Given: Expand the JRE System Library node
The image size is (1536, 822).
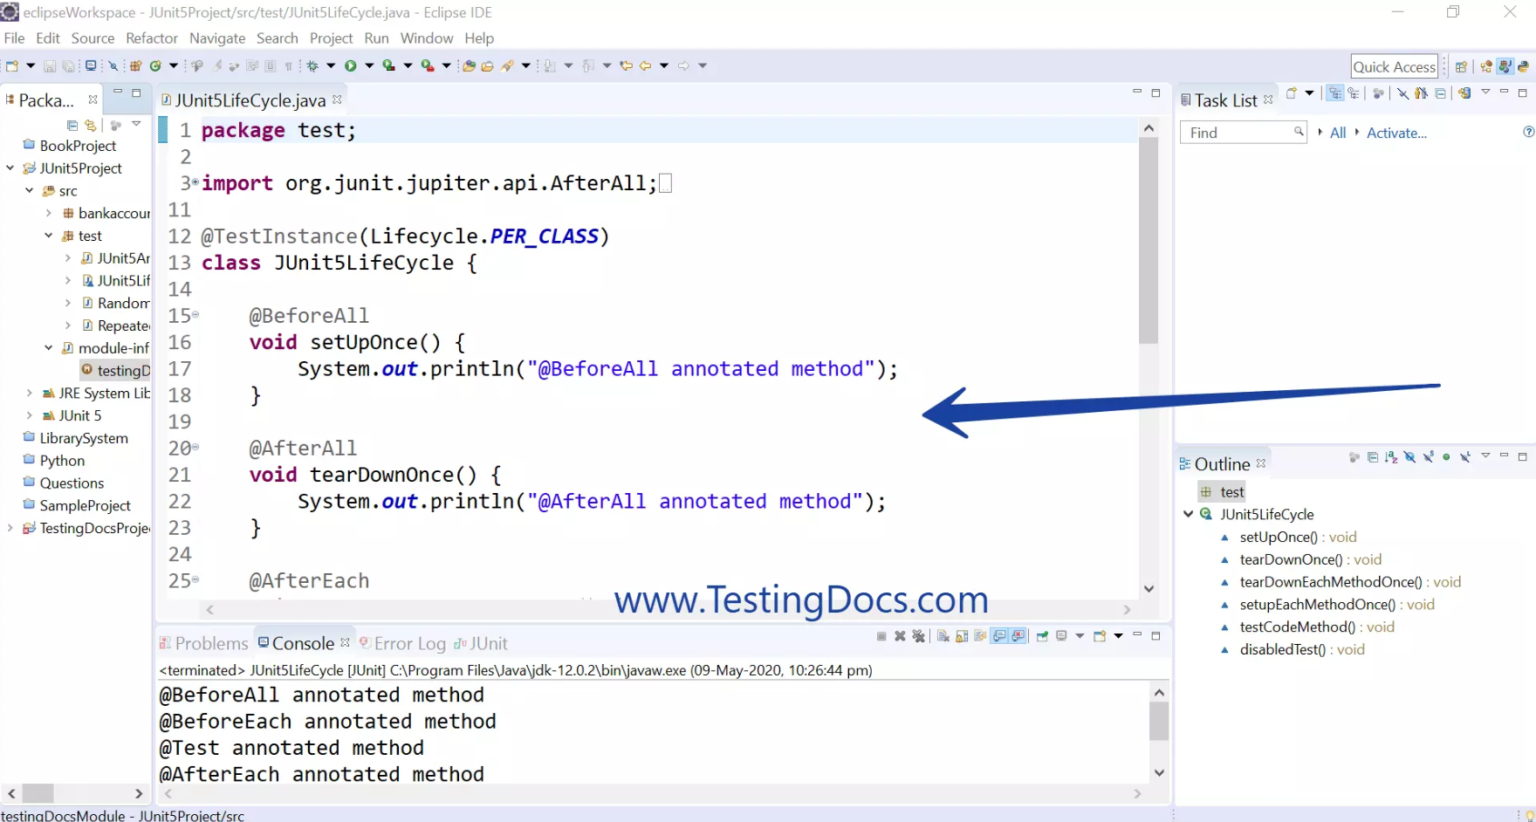Looking at the screenshot, I should pyautogui.click(x=29, y=393).
